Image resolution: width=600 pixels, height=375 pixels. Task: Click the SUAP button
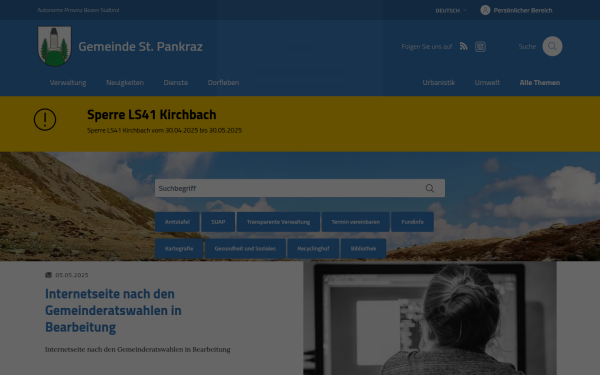[218, 222]
